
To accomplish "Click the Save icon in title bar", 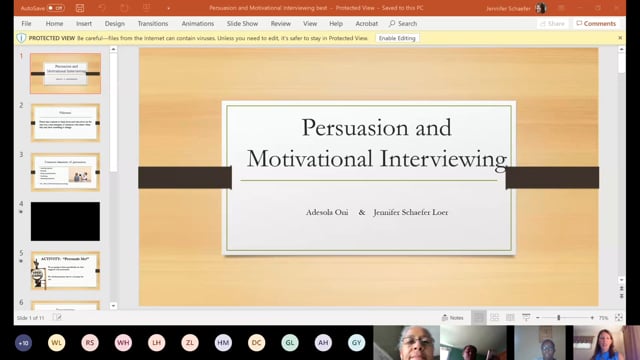I will 80,8.
